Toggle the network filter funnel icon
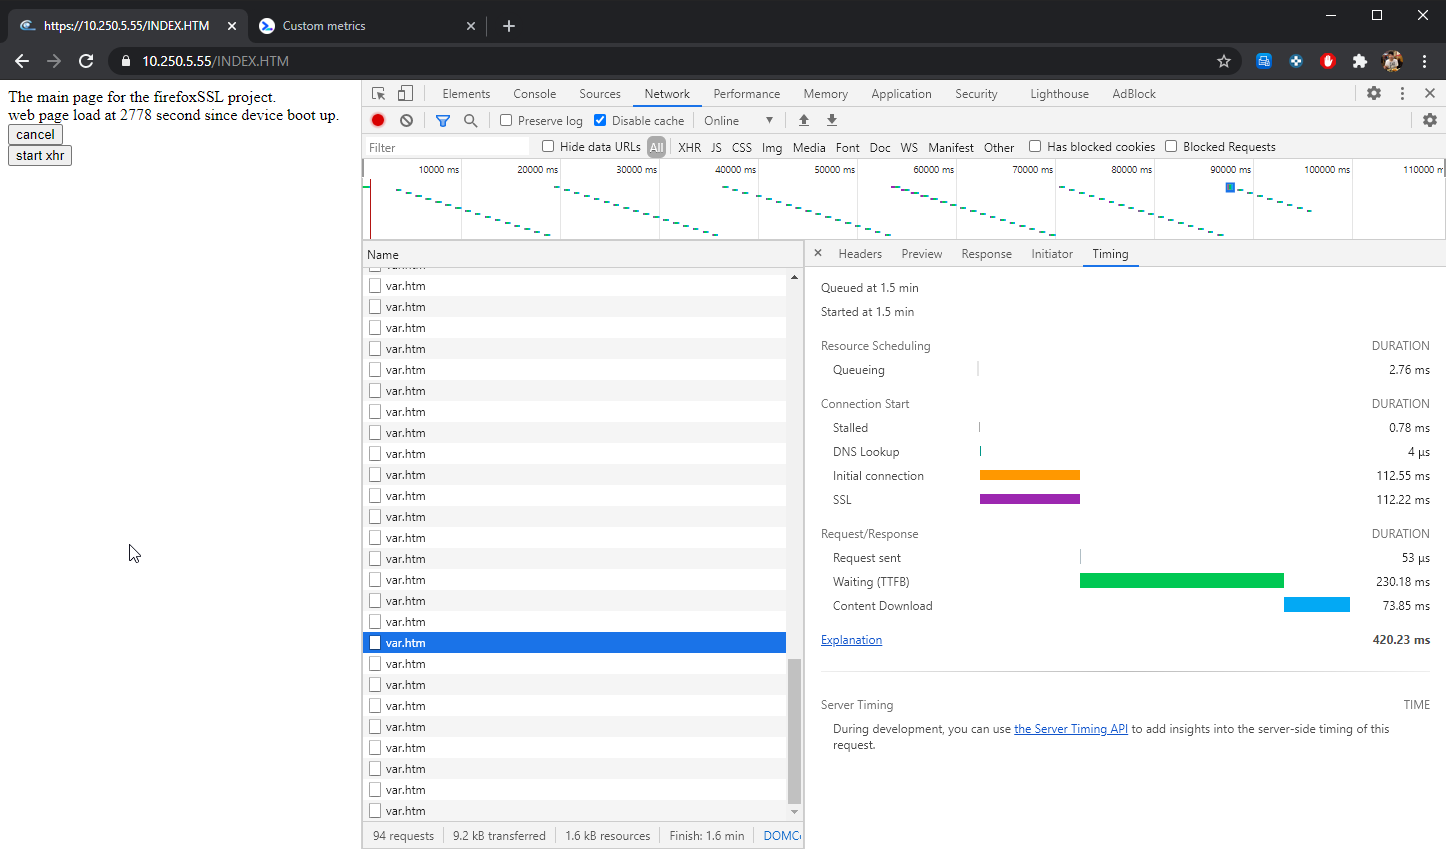Screen dimensions: 1446x849 (443, 120)
